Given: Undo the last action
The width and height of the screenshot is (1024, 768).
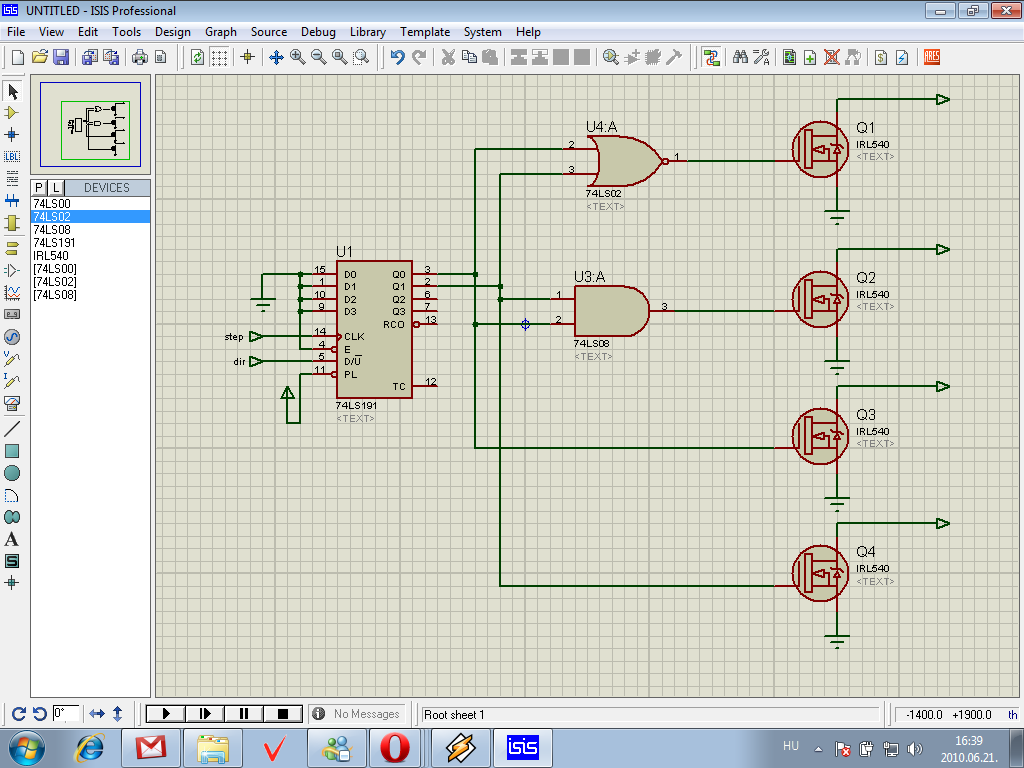Looking at the screenshot, I should pyautogui.click(x=398, y=57).
